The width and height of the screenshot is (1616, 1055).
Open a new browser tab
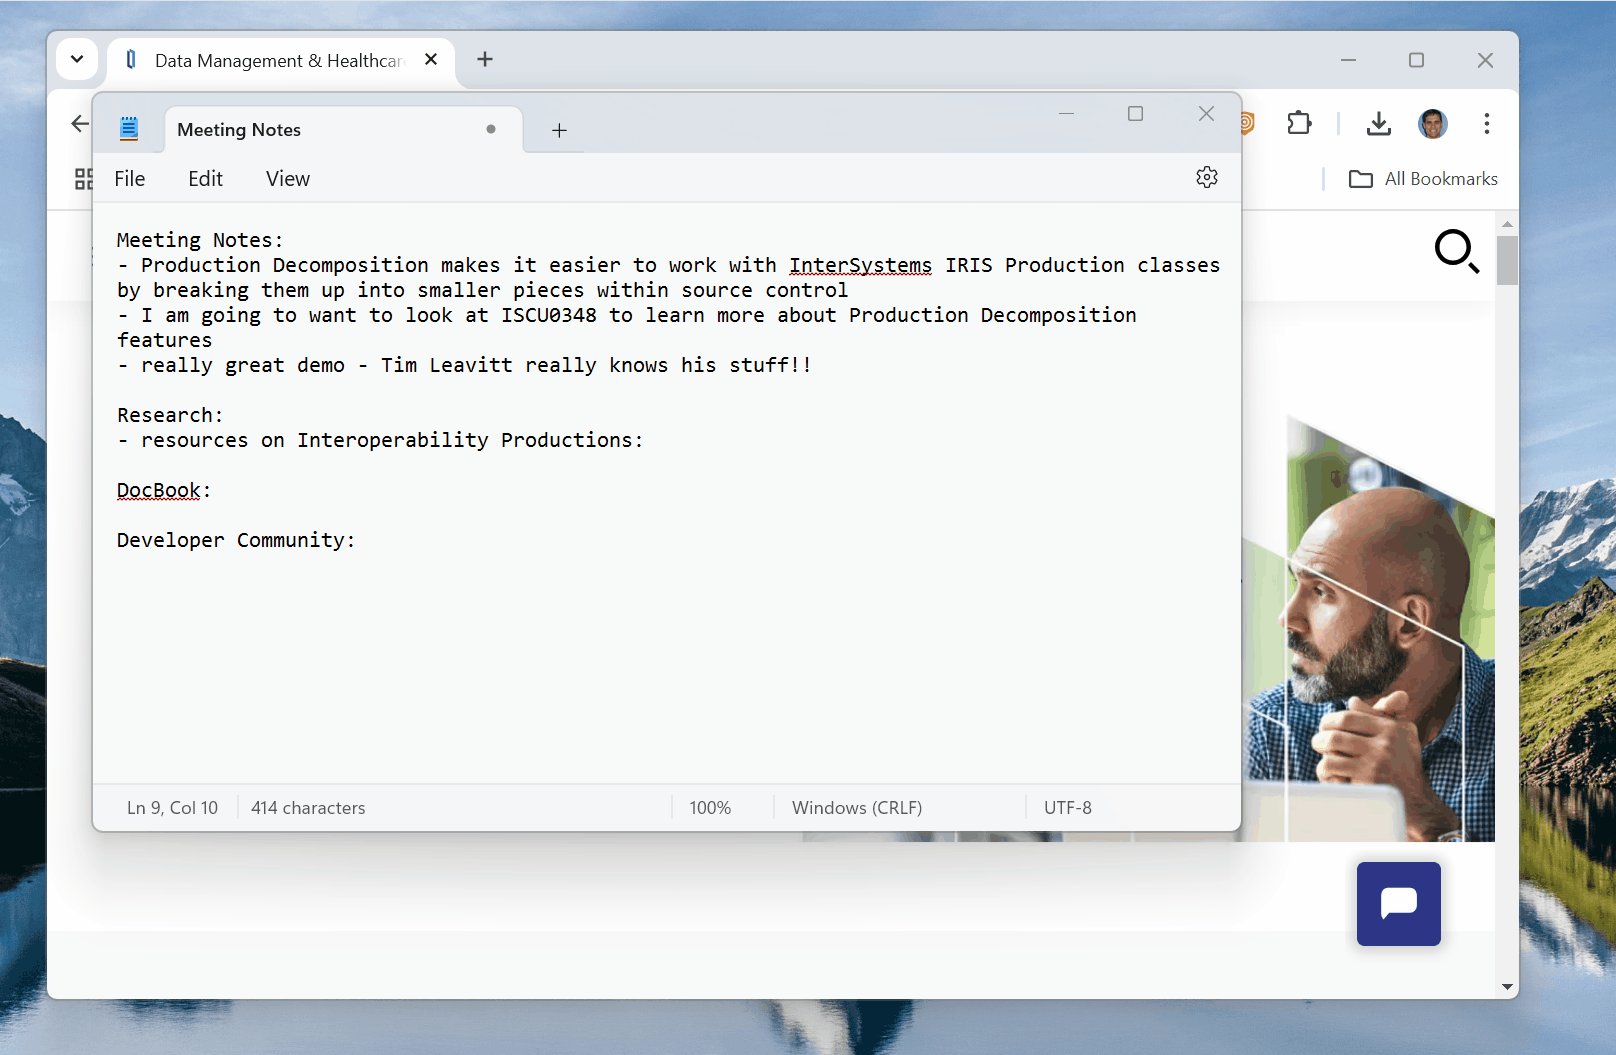coord(485,59)
